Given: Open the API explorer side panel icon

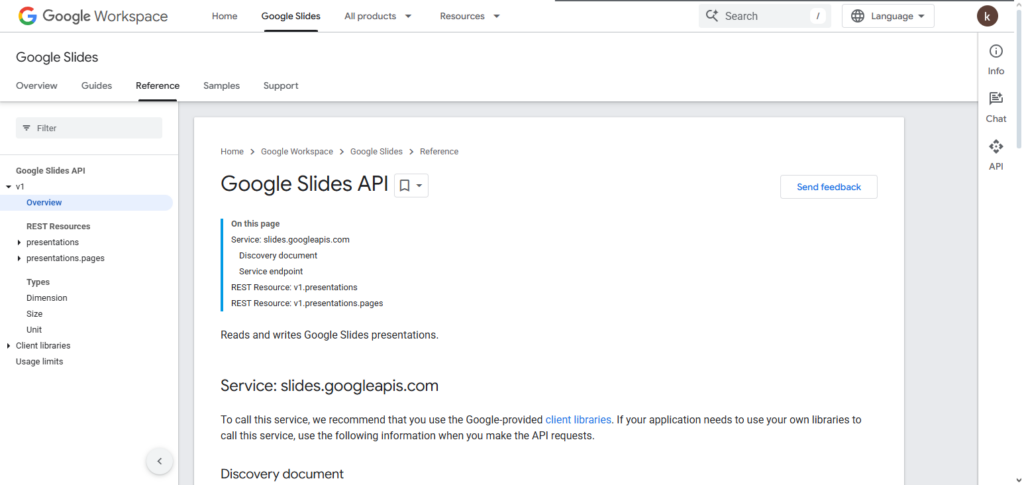Looking at the screenshot, I should click(x=996, y=146).
